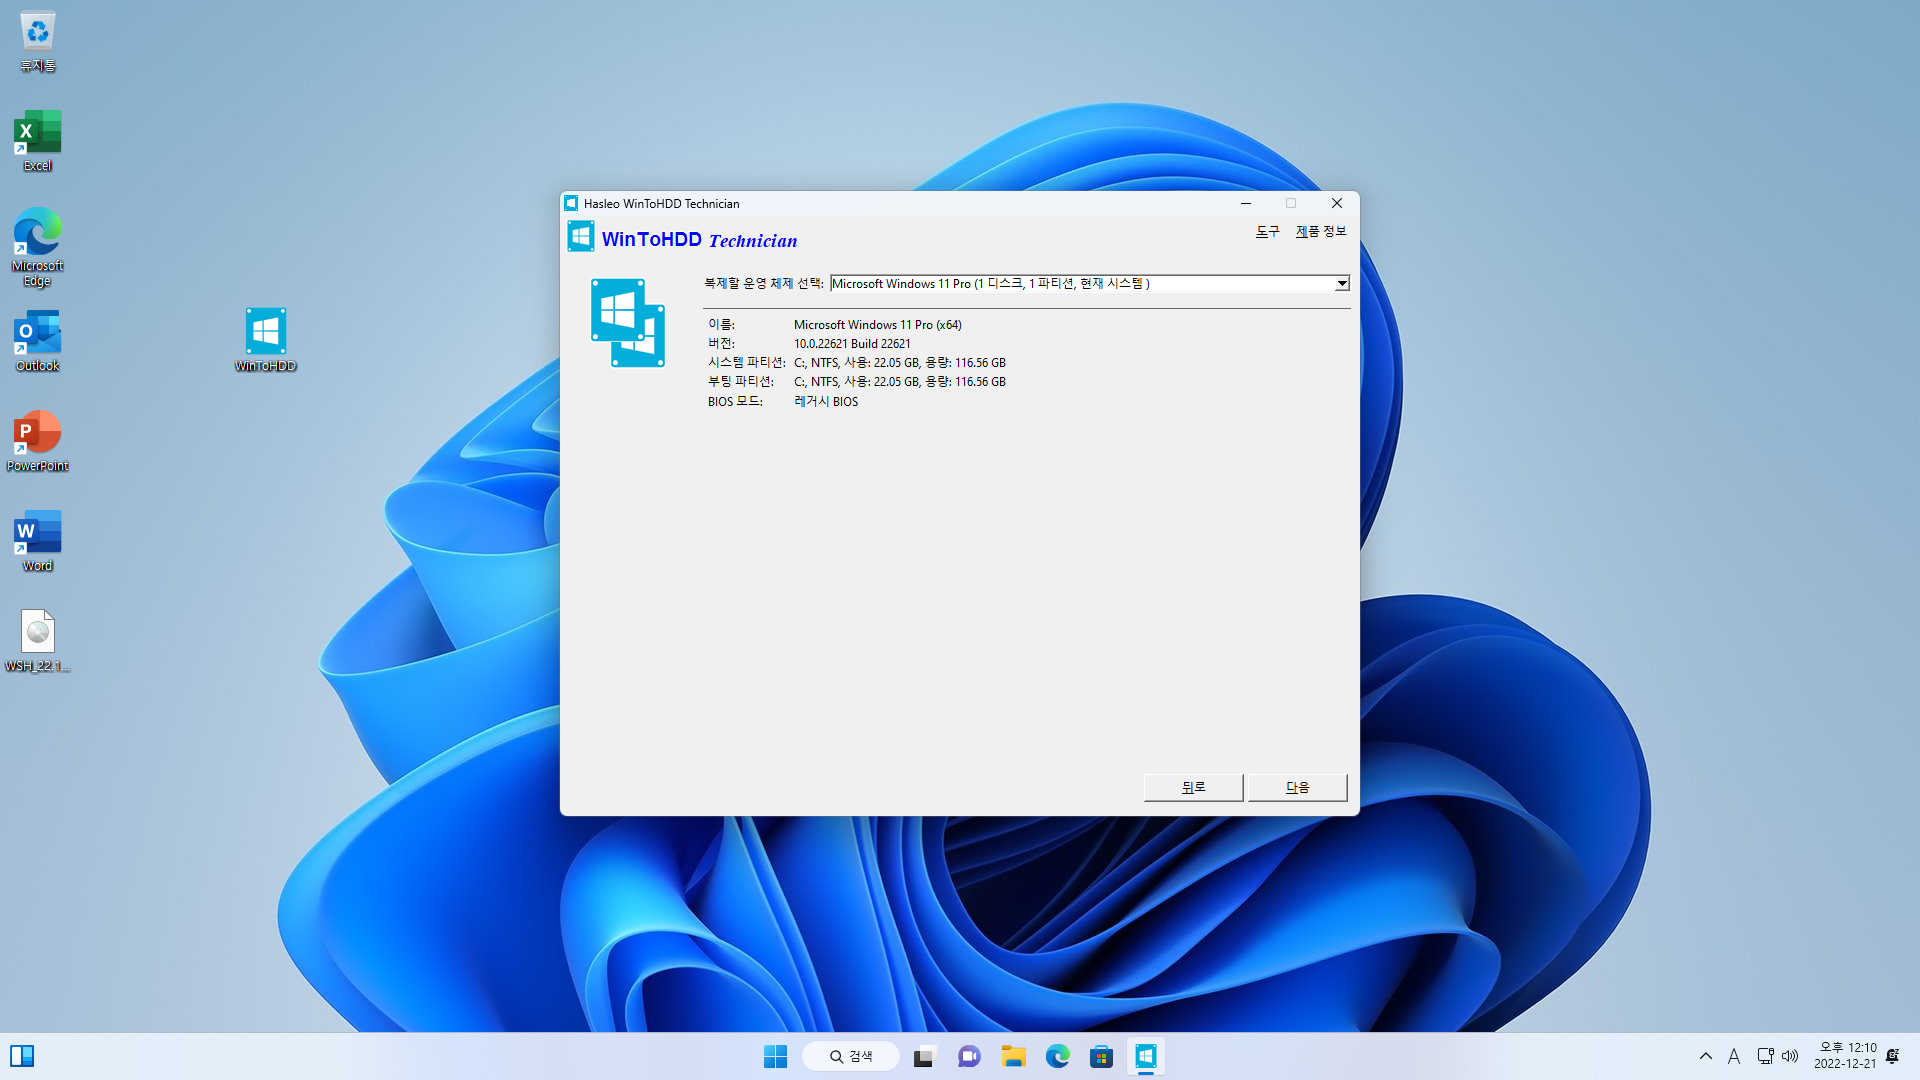Click the 'BIOS 모드:' label
Image resolution: width=1920 pixels, height=1080 pixels.
[x=735, y=402]
